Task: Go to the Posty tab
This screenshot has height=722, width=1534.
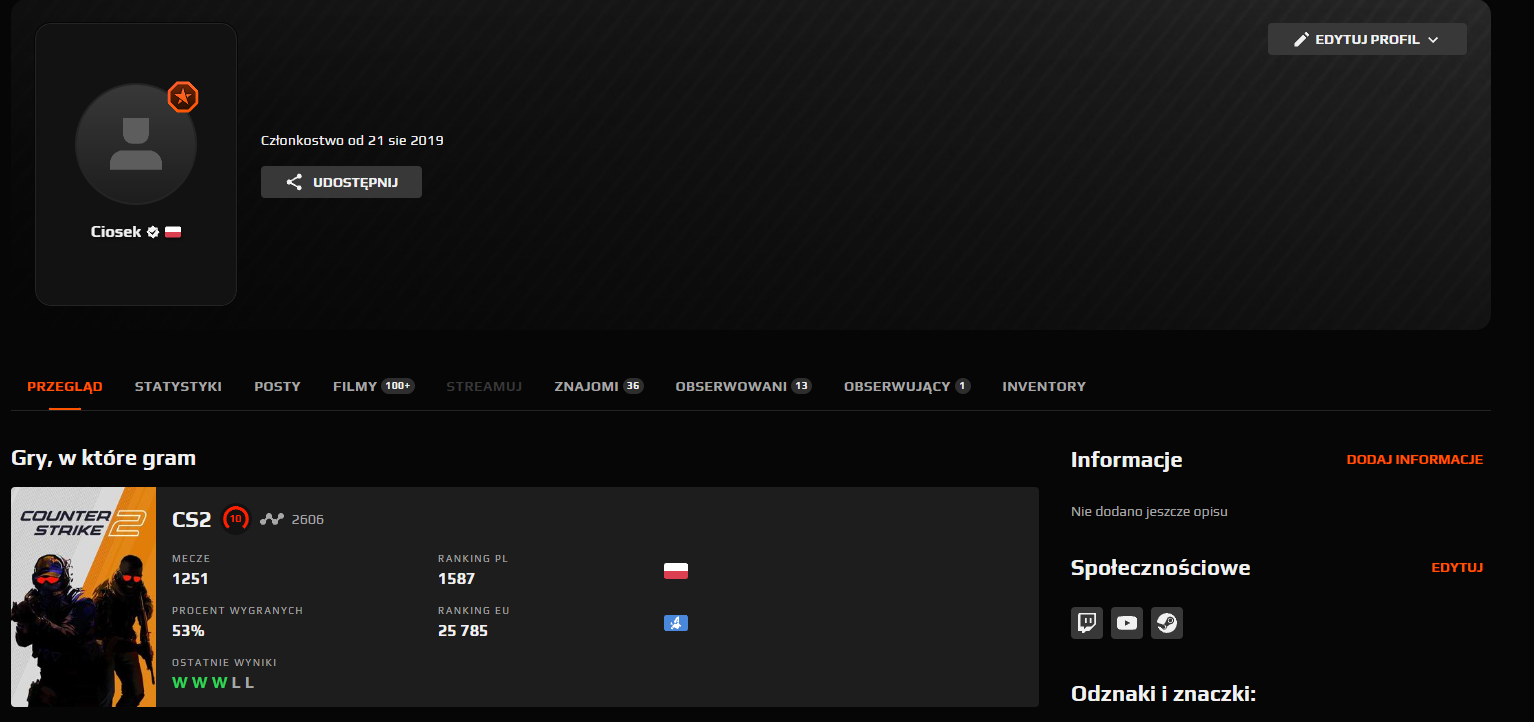Action: (x=277, y=386)
